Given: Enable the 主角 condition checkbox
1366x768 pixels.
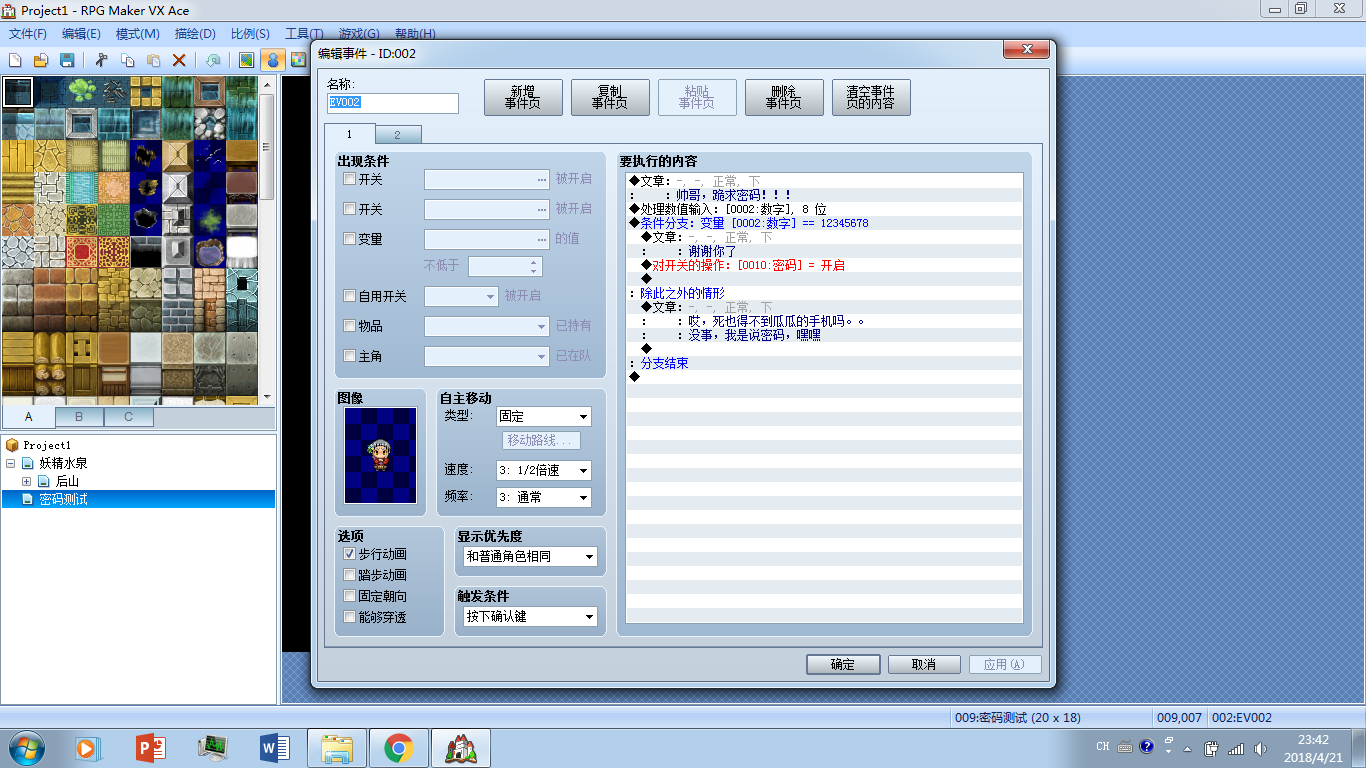Looking at the screenshot, I should tap(349, 356).
